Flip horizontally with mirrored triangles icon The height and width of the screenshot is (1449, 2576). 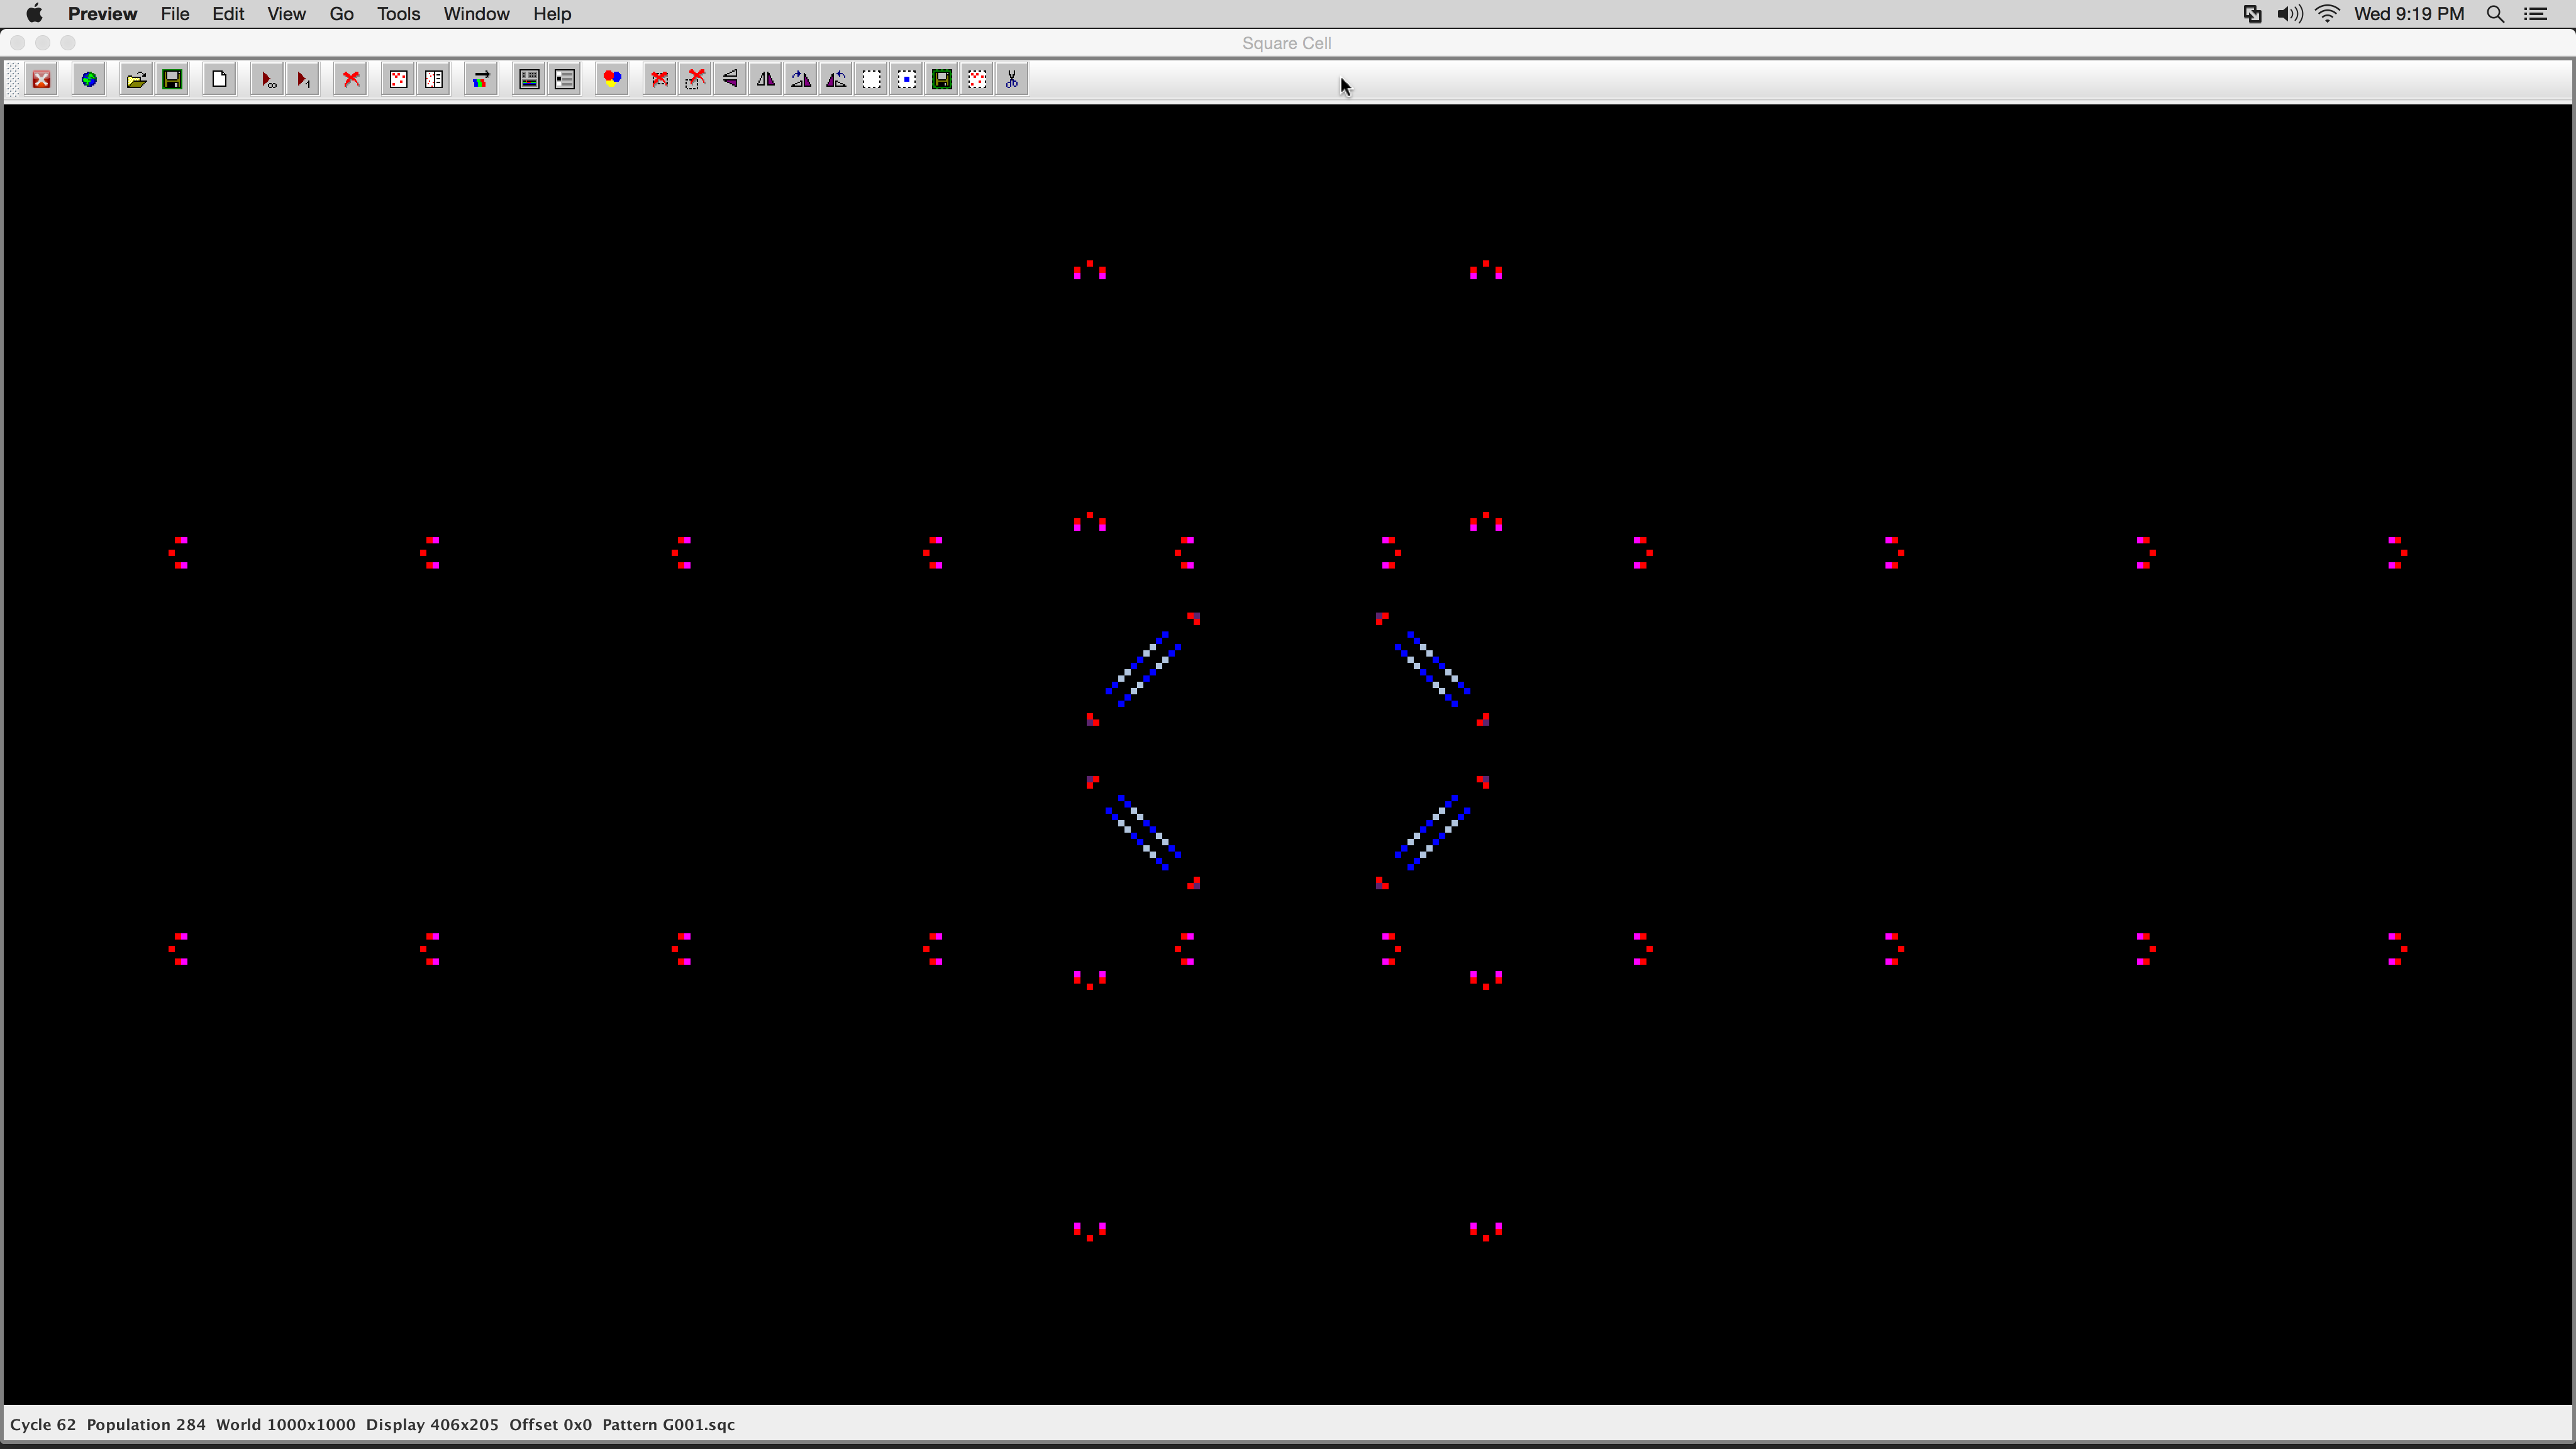point(766,80)
